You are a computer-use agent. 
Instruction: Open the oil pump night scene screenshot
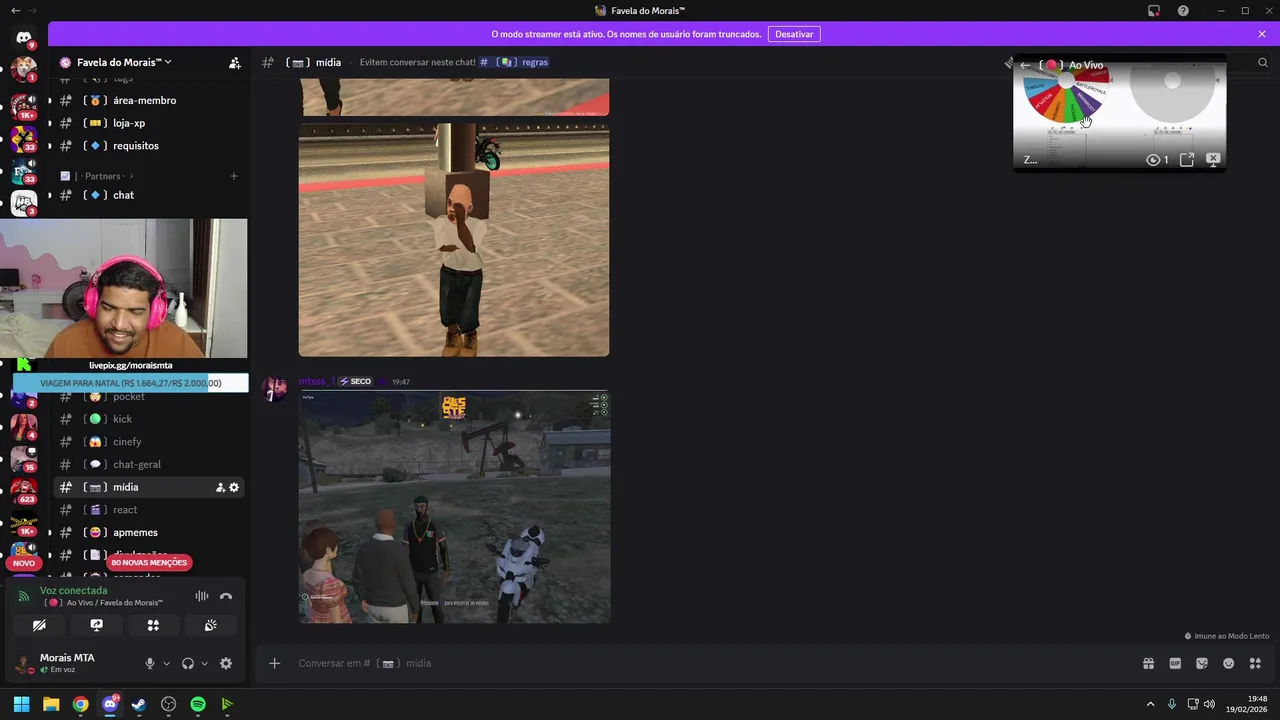454,507
